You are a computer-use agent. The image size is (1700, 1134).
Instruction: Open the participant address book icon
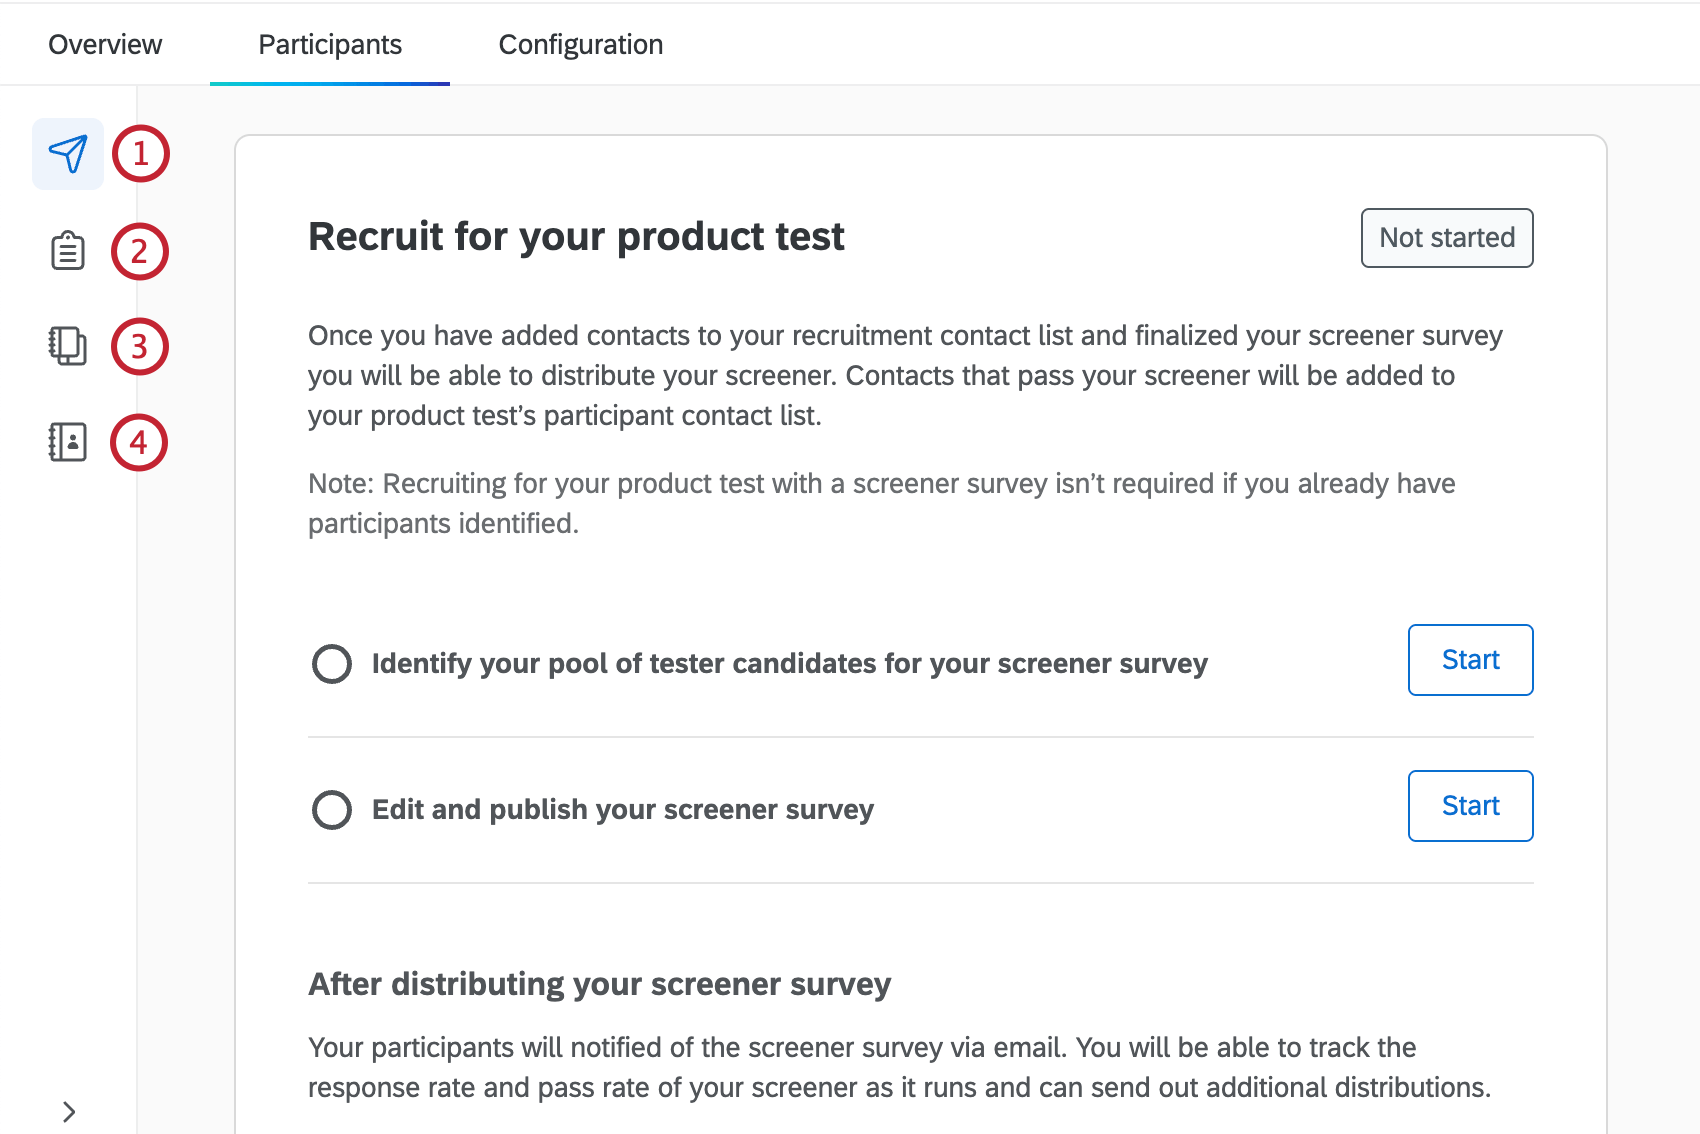66,440
